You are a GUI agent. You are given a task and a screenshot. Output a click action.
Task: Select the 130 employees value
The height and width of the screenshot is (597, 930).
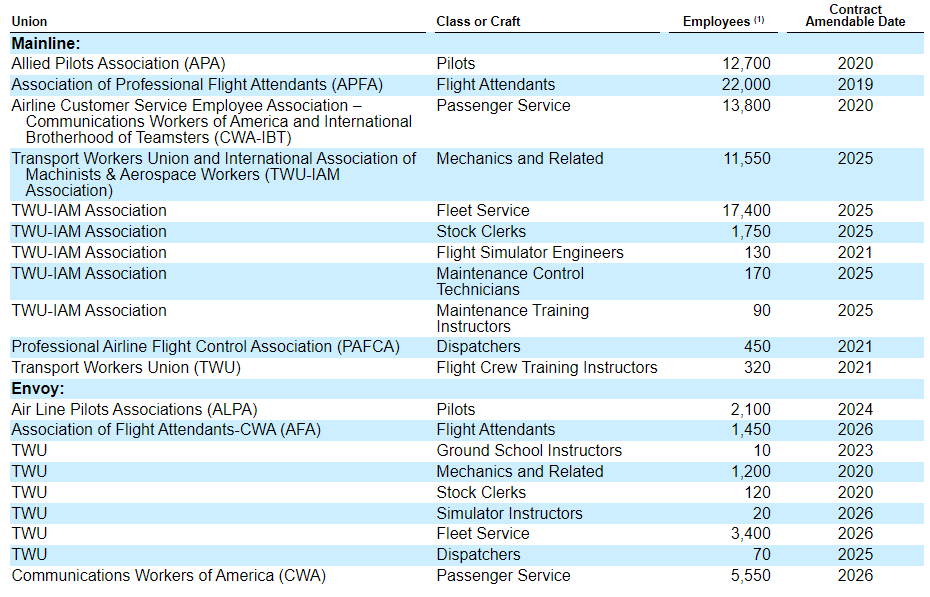click(x=757, y=253)
